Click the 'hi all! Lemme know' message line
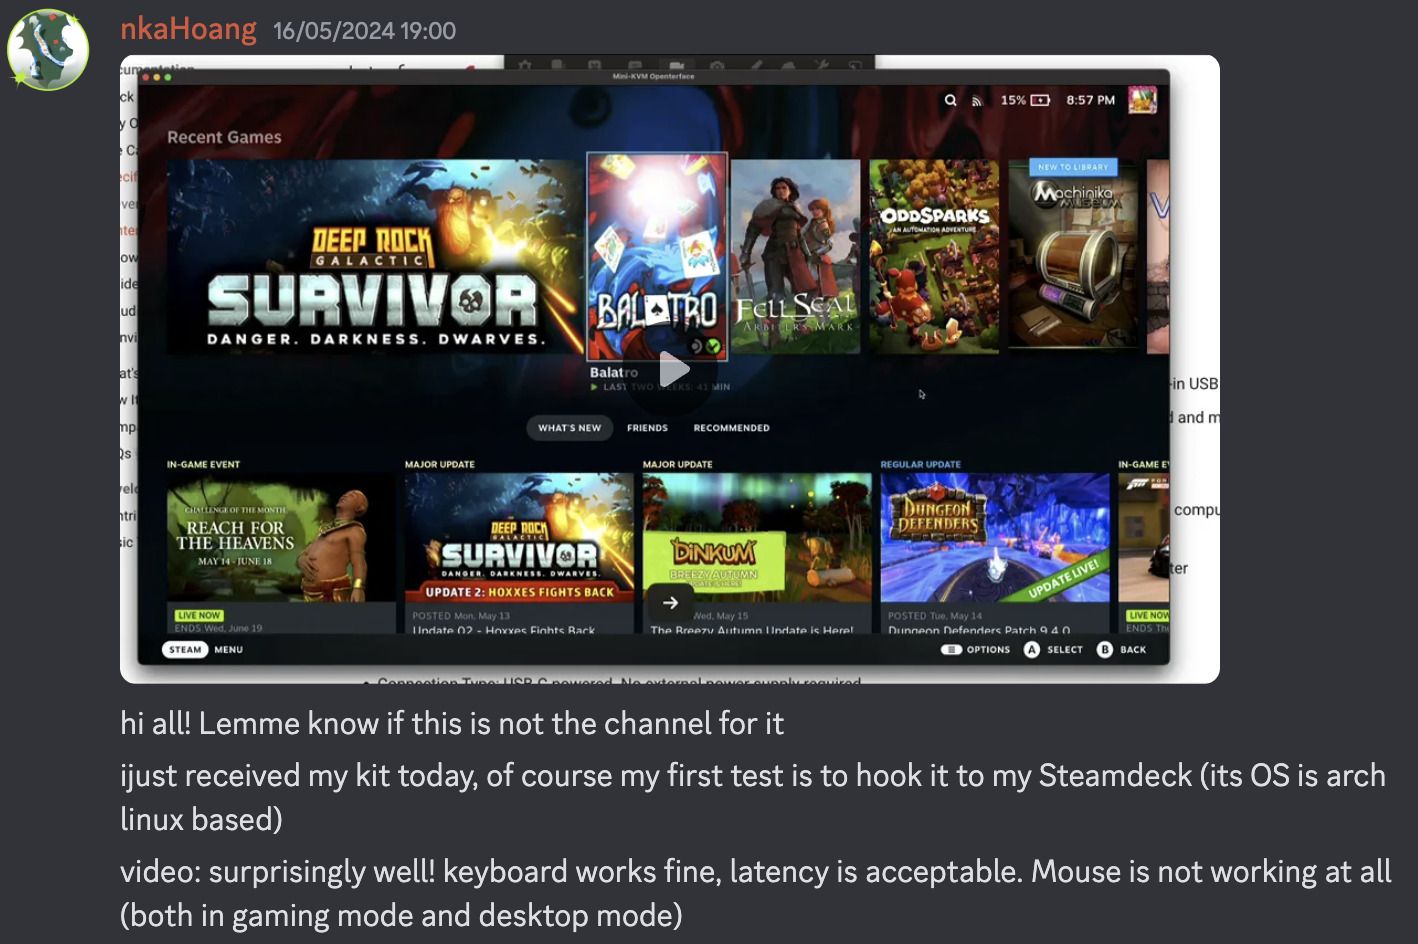Image resolution: width=1418 pixels, height=944 pixels. (452, 723)
